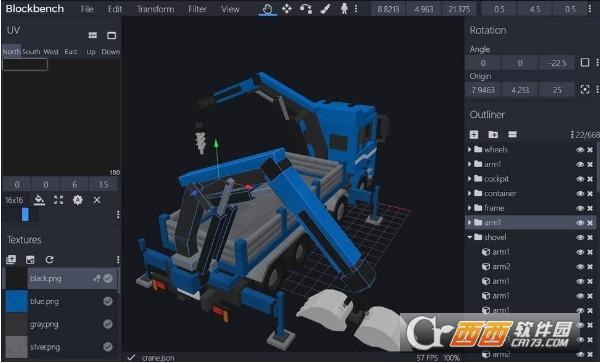Image resolution: width=600 pixels, height=363 pixels.
Task: Select the Resize tool arrows icon
Action: click(287, 9)
